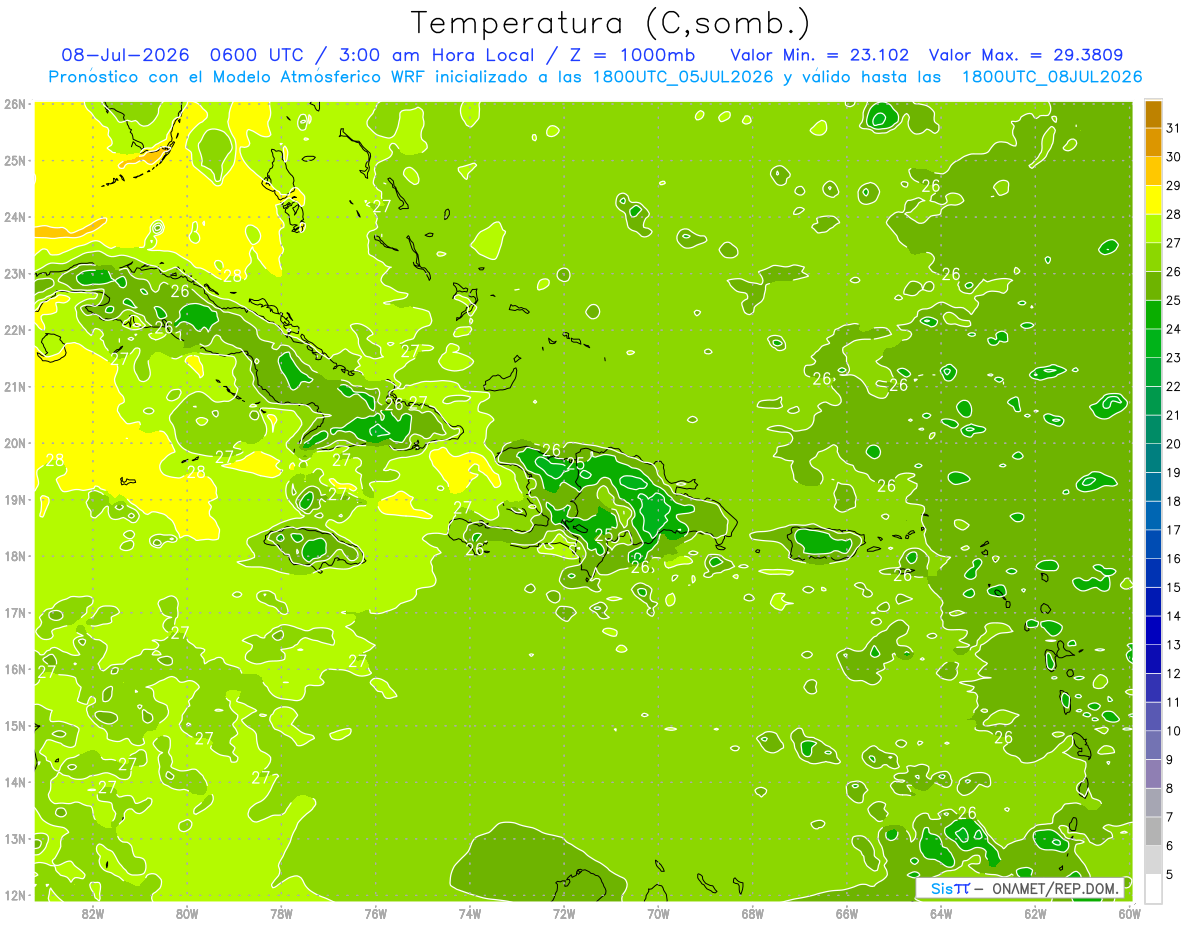Click the '17N' latitude axis label
This screenshot has width=1200, height=927.
pos(14,613)
